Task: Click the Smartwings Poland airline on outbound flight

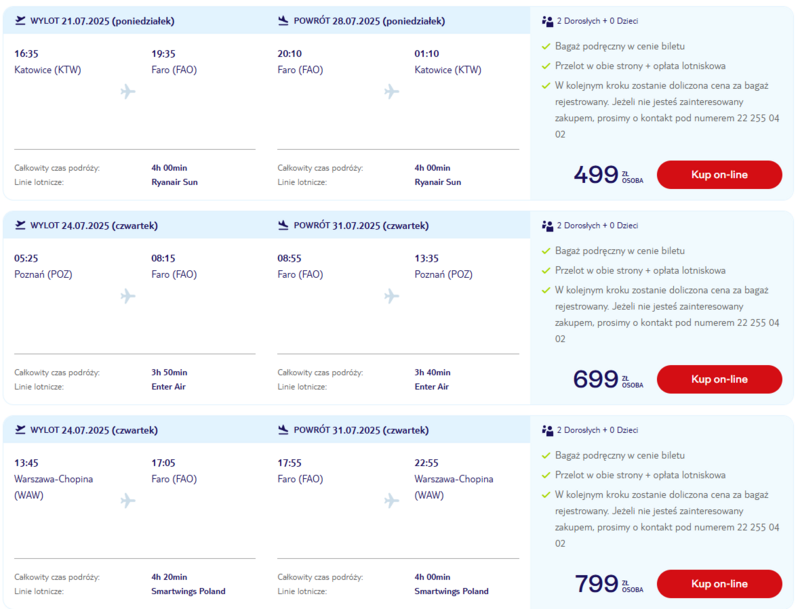Action: point(188,591)
